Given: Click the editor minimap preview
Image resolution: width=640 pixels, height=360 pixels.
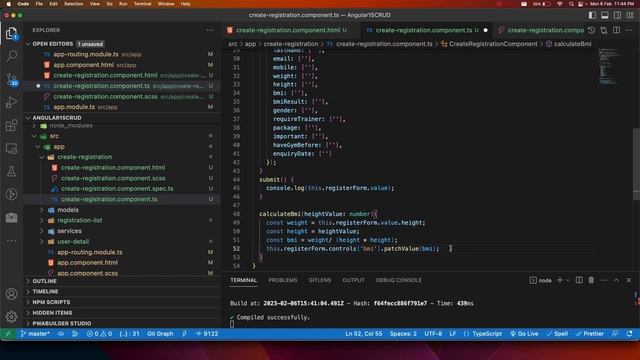Looking at the screenshot, I should click(x=609, y=67).
